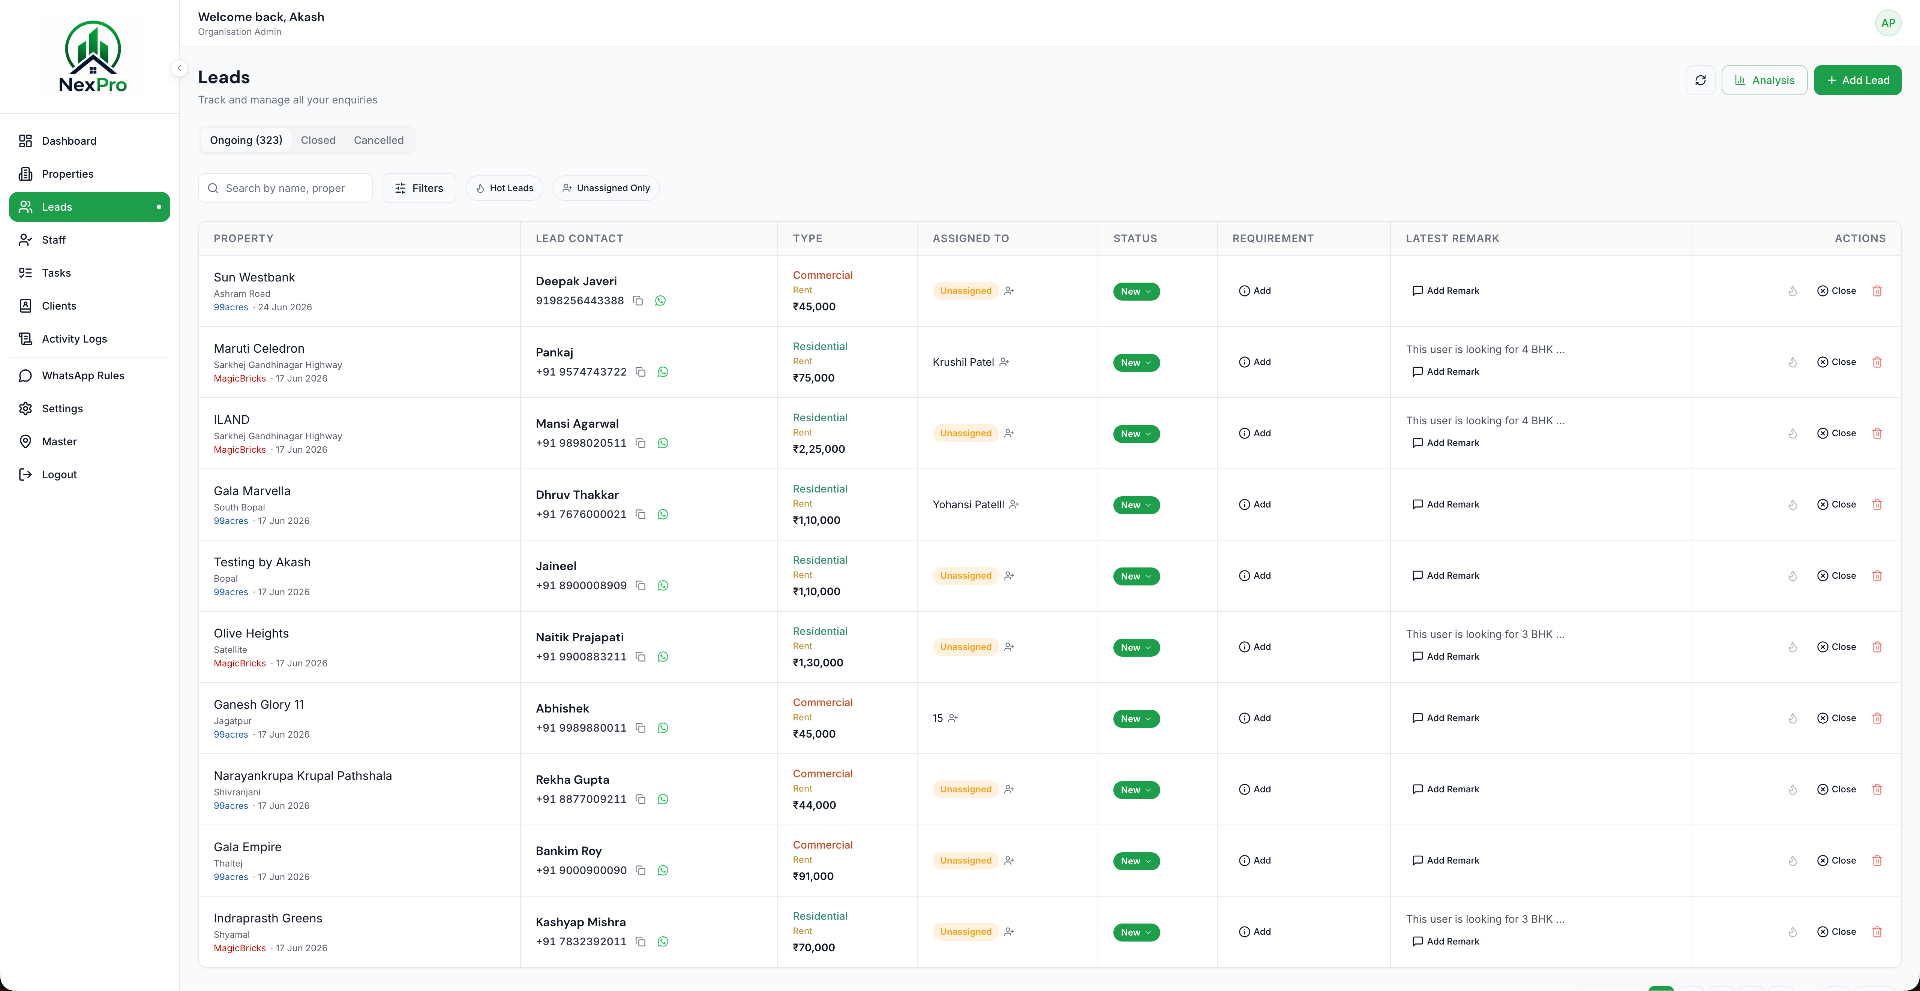Copy Pankaj's phone number
This screenshot has width=1920, height=991.
click(641, 372)
